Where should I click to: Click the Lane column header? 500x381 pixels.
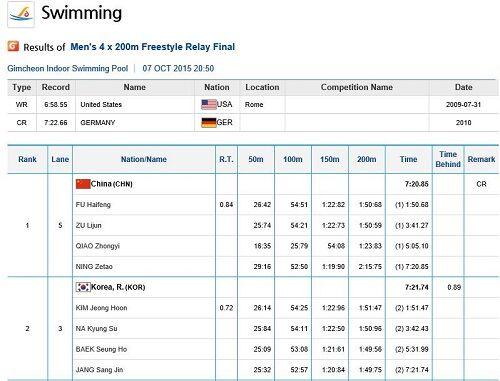60,159
